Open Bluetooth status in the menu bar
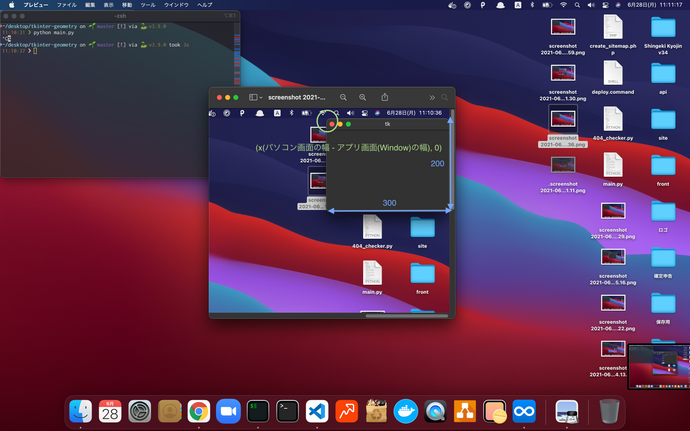This screenshot has width=690, height=431. (x=532, y=5)
